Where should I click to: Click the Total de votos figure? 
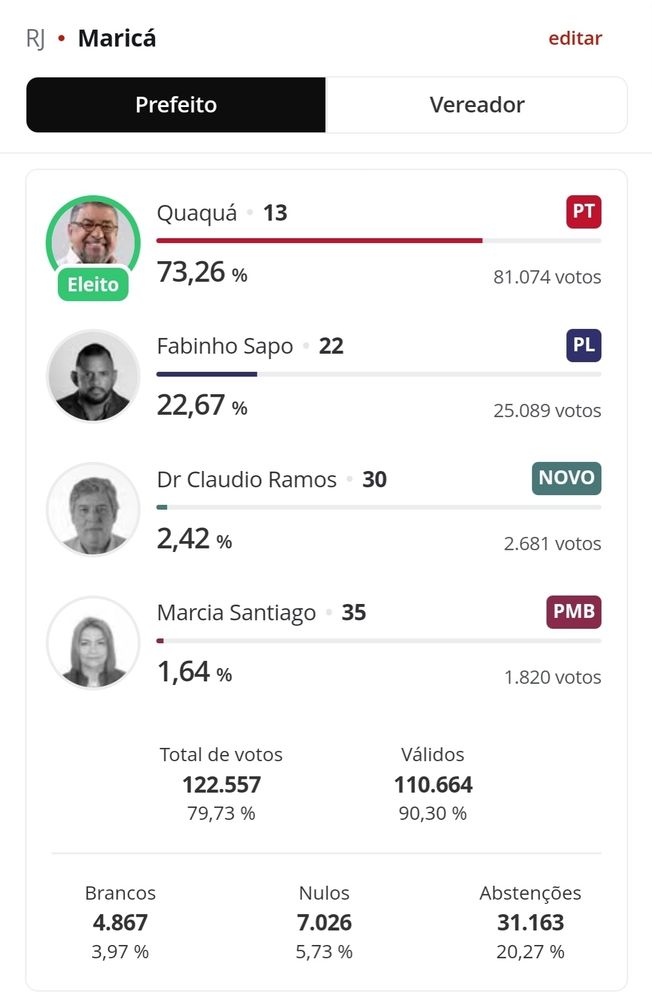tap(221, 784)
